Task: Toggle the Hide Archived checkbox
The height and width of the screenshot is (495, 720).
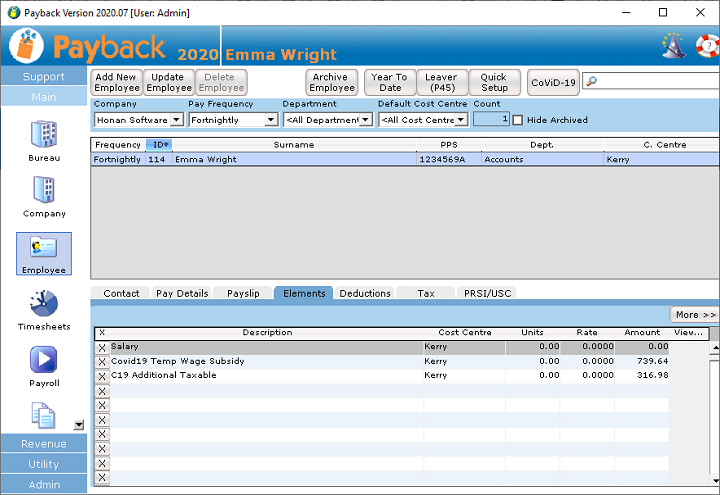Action: (x=518, y=120)
